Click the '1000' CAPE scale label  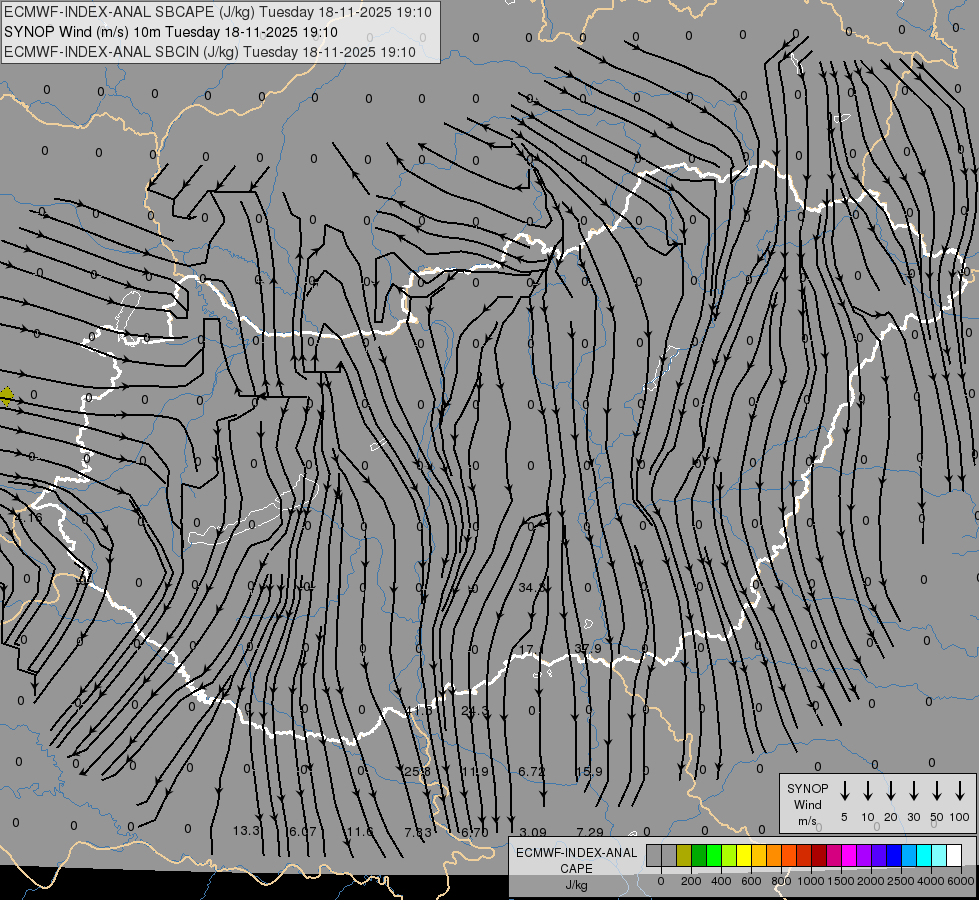[x=811, y=881]
